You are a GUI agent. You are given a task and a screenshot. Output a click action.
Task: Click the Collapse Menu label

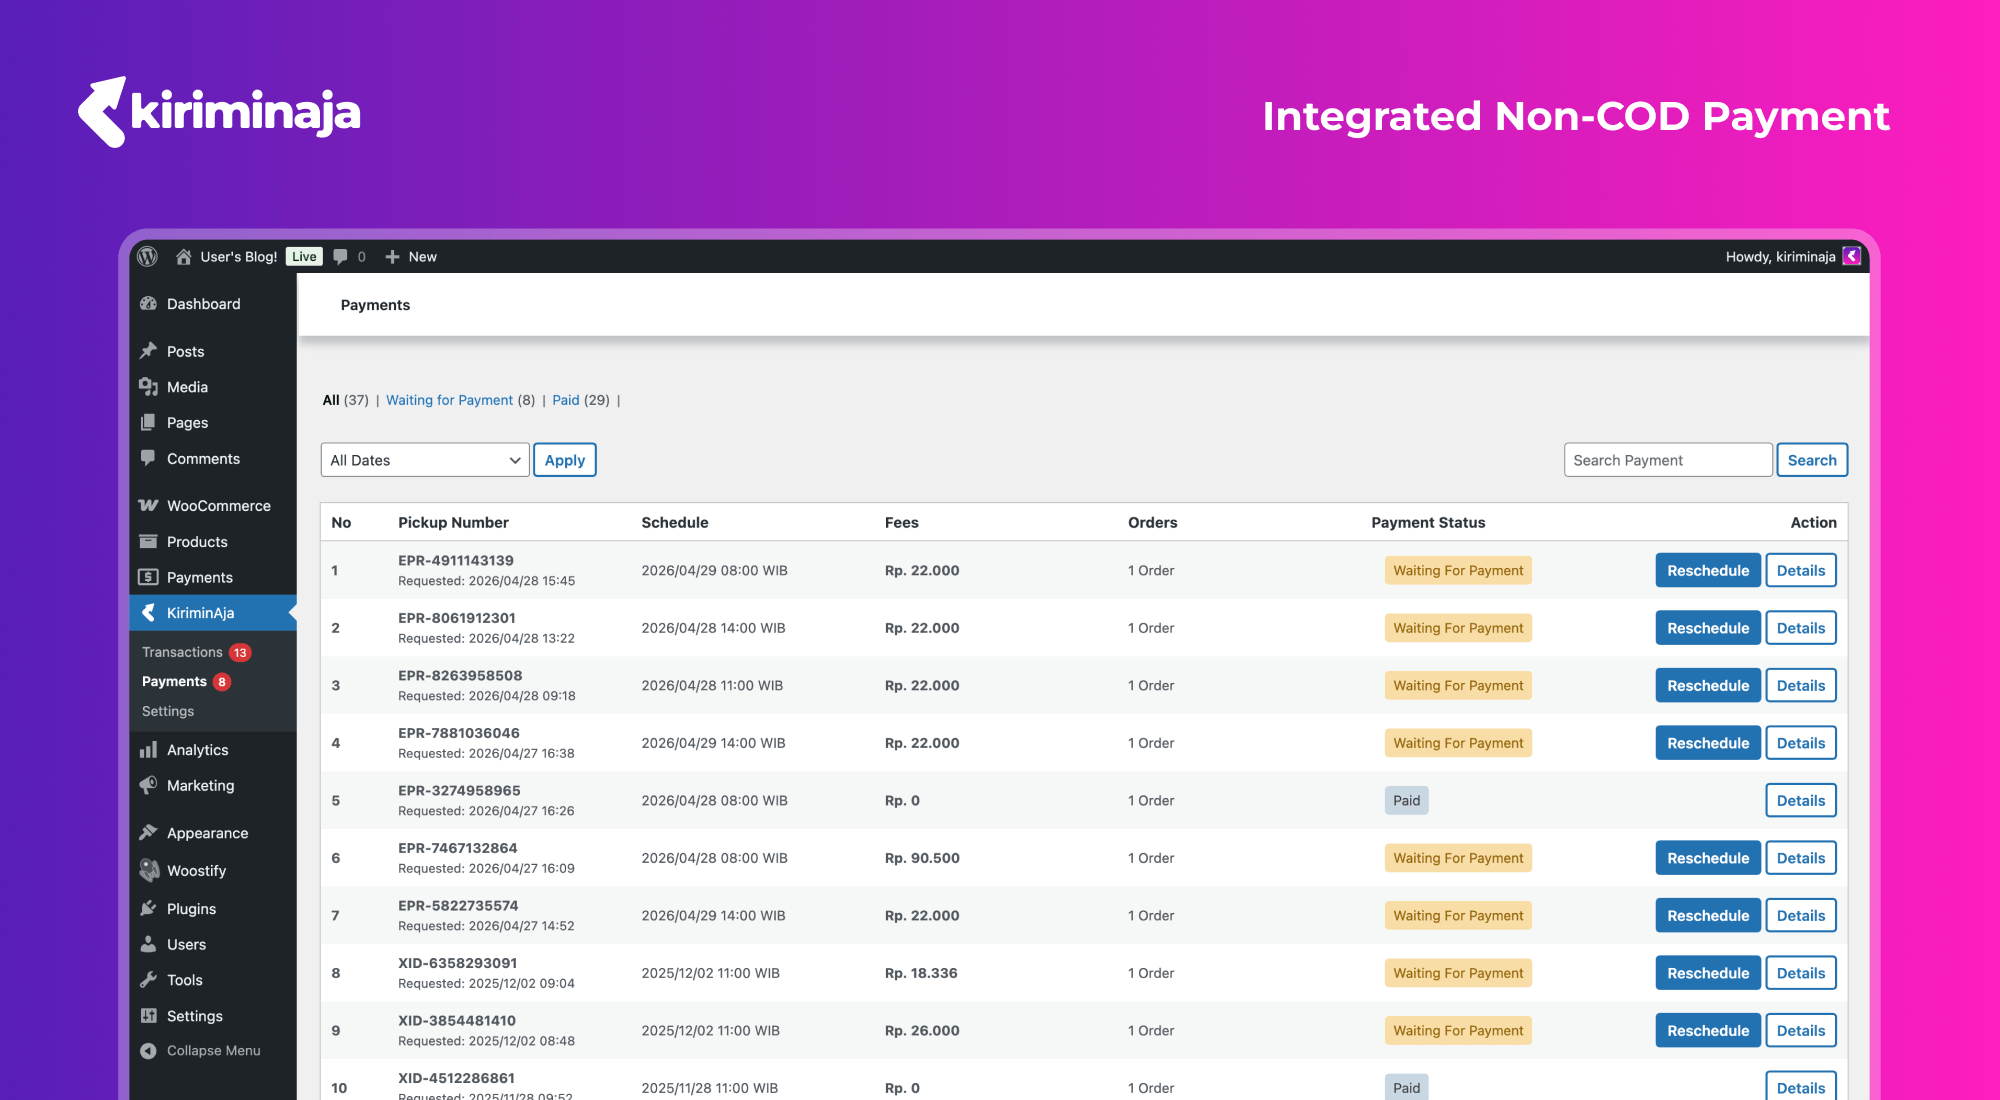click(x=214, y=1051)
